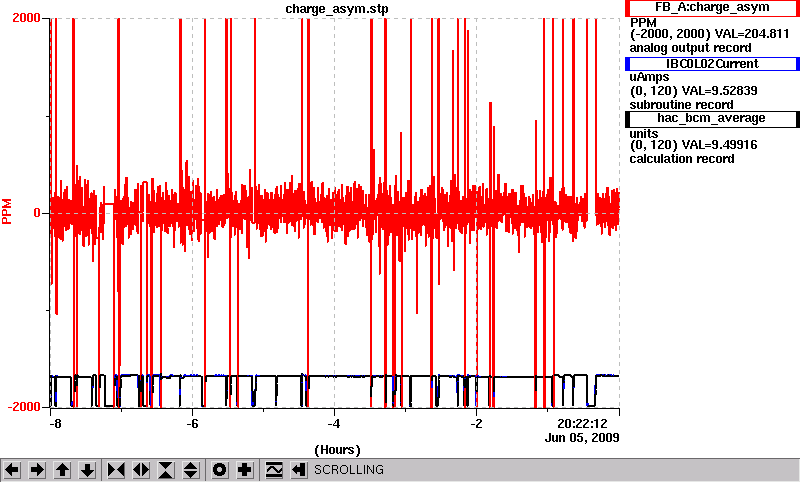Image resolution: width=800 pixels, height=482 pixels.
Task: Click the -6 hours x-axis label
Action: (x=192, y=424)
